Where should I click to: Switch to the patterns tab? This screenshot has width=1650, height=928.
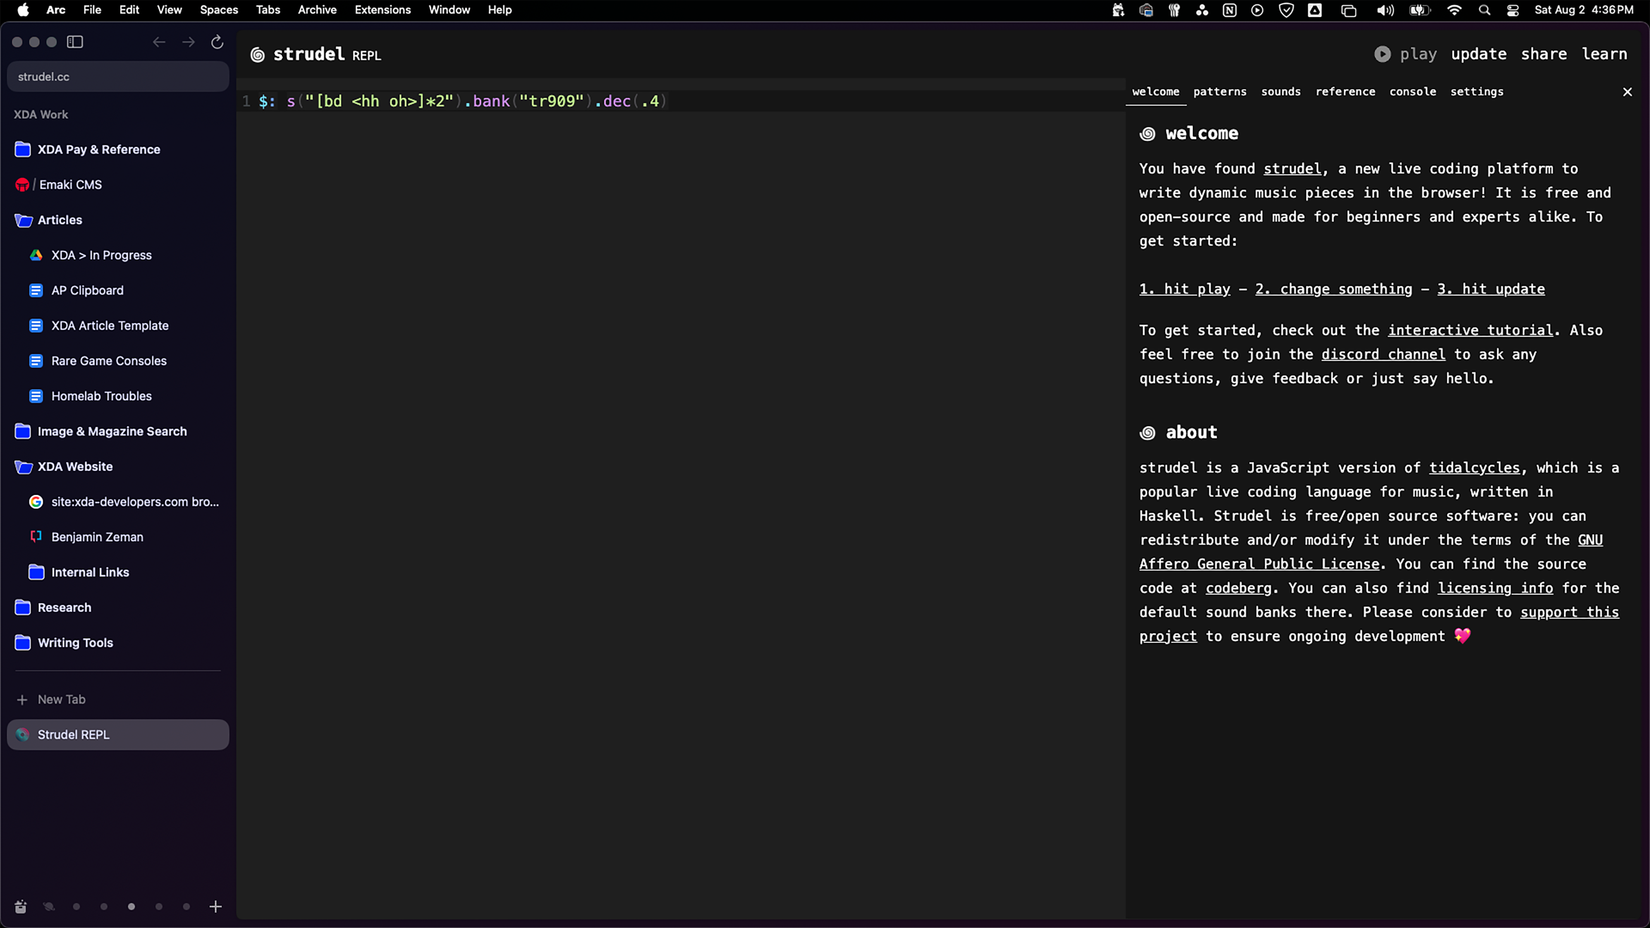[1220, 92]
